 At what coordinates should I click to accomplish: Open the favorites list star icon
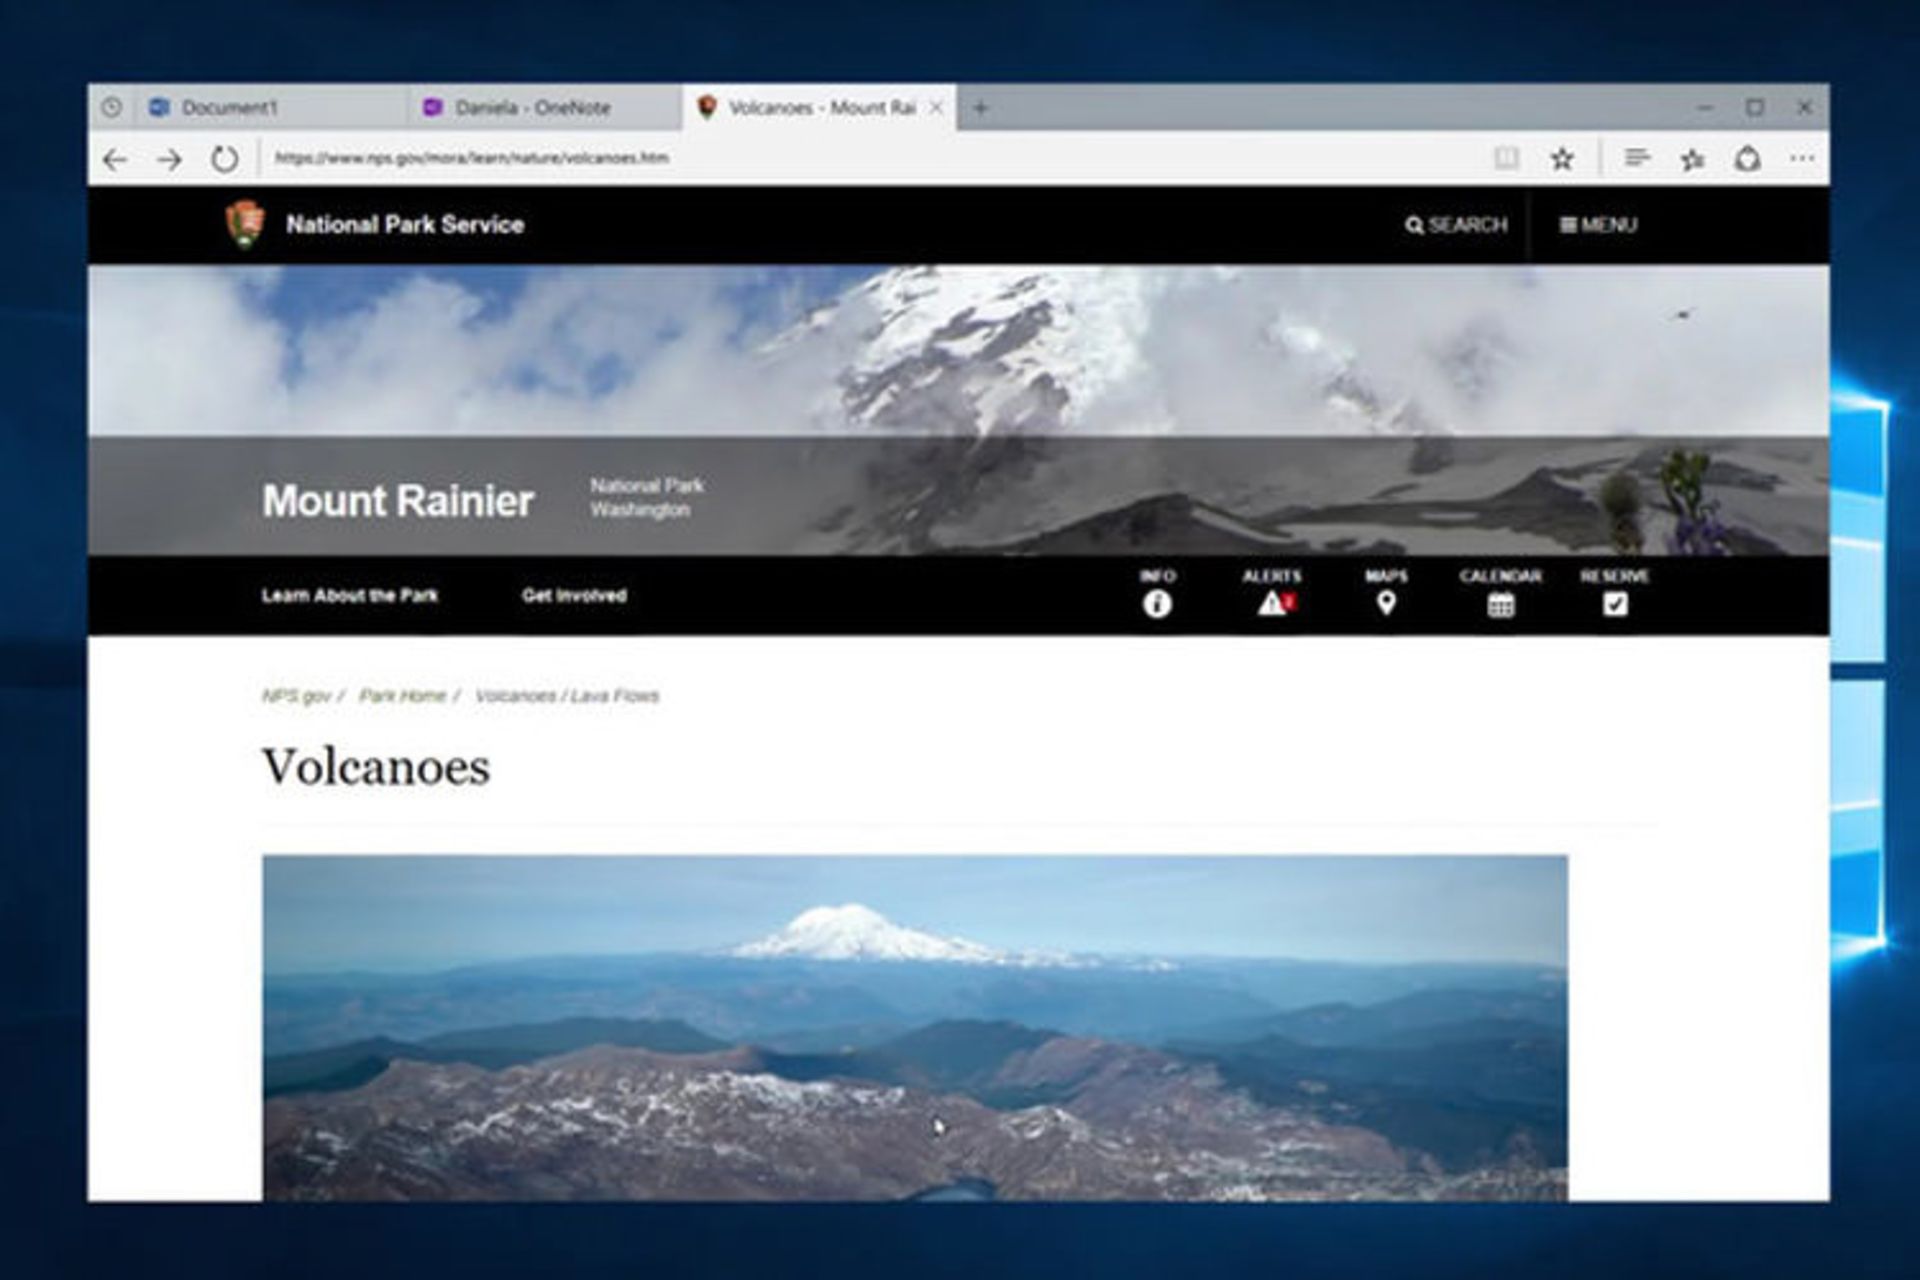point(1692,159)
